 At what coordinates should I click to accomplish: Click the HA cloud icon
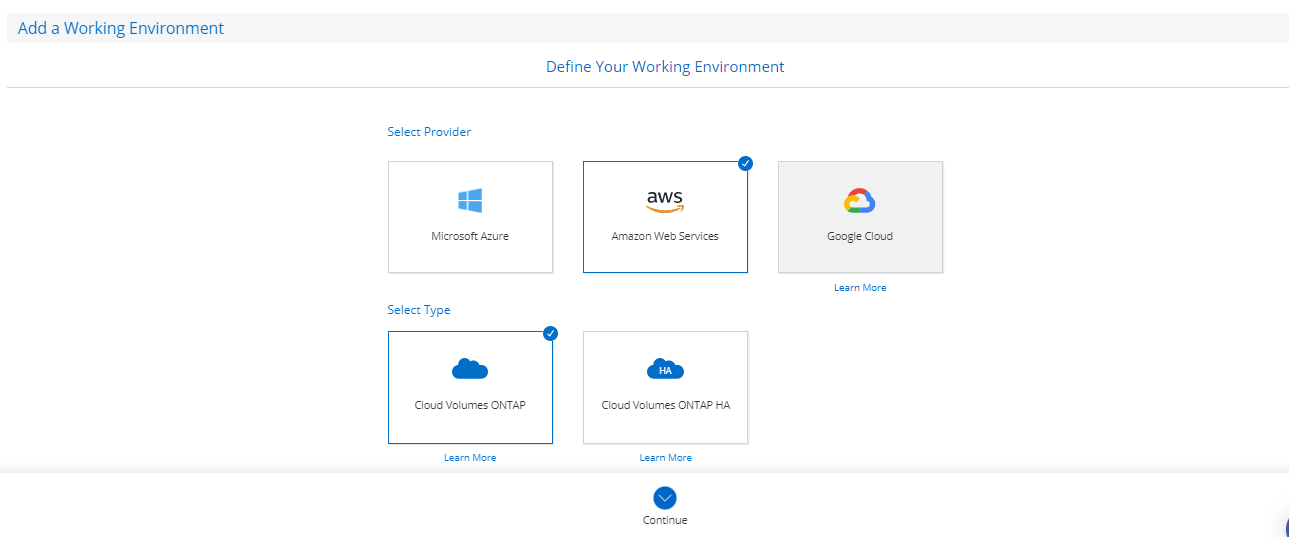665,370
